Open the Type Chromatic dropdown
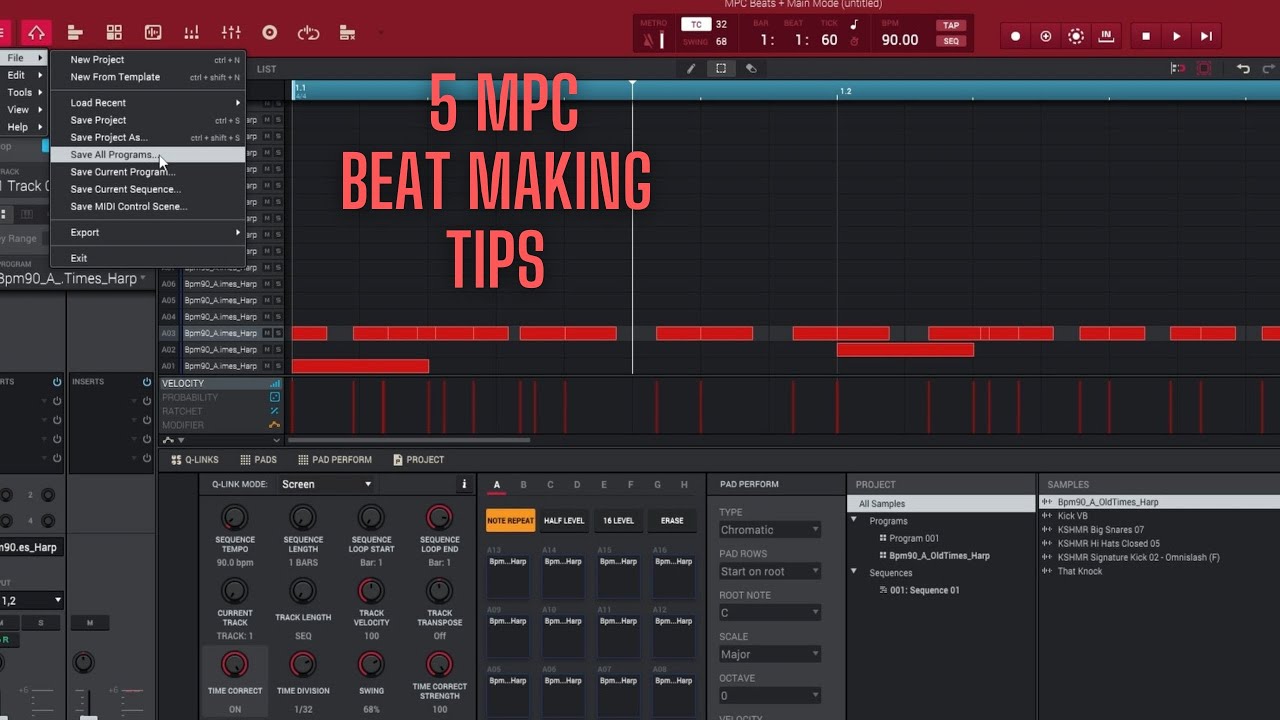 [x=769, y=530]
